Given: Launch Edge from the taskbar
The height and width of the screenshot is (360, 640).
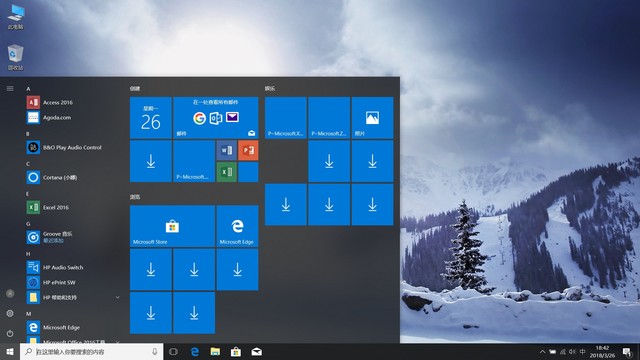Looking at the screenshot, I should point(195,351).
